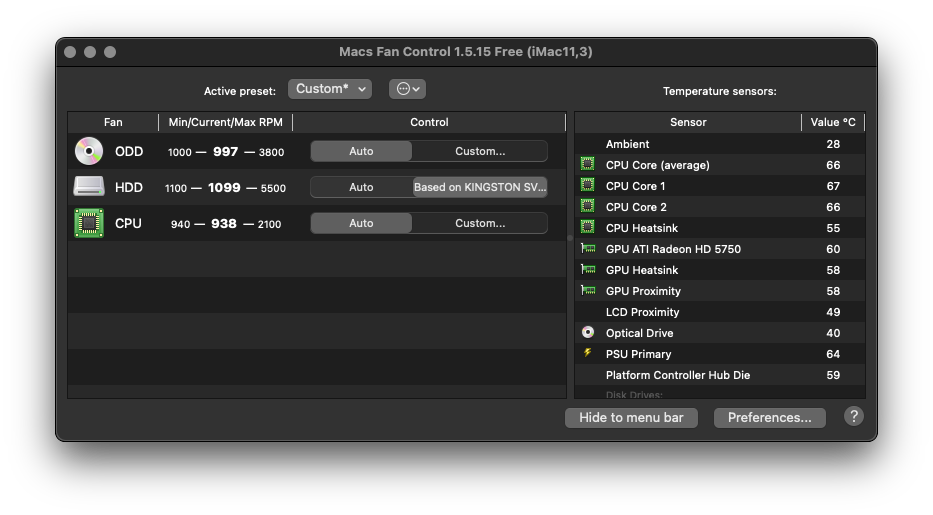This screenshot has height=515, width=933.
Task: Click the PSU Primary value 64
Action: (833, 354)
